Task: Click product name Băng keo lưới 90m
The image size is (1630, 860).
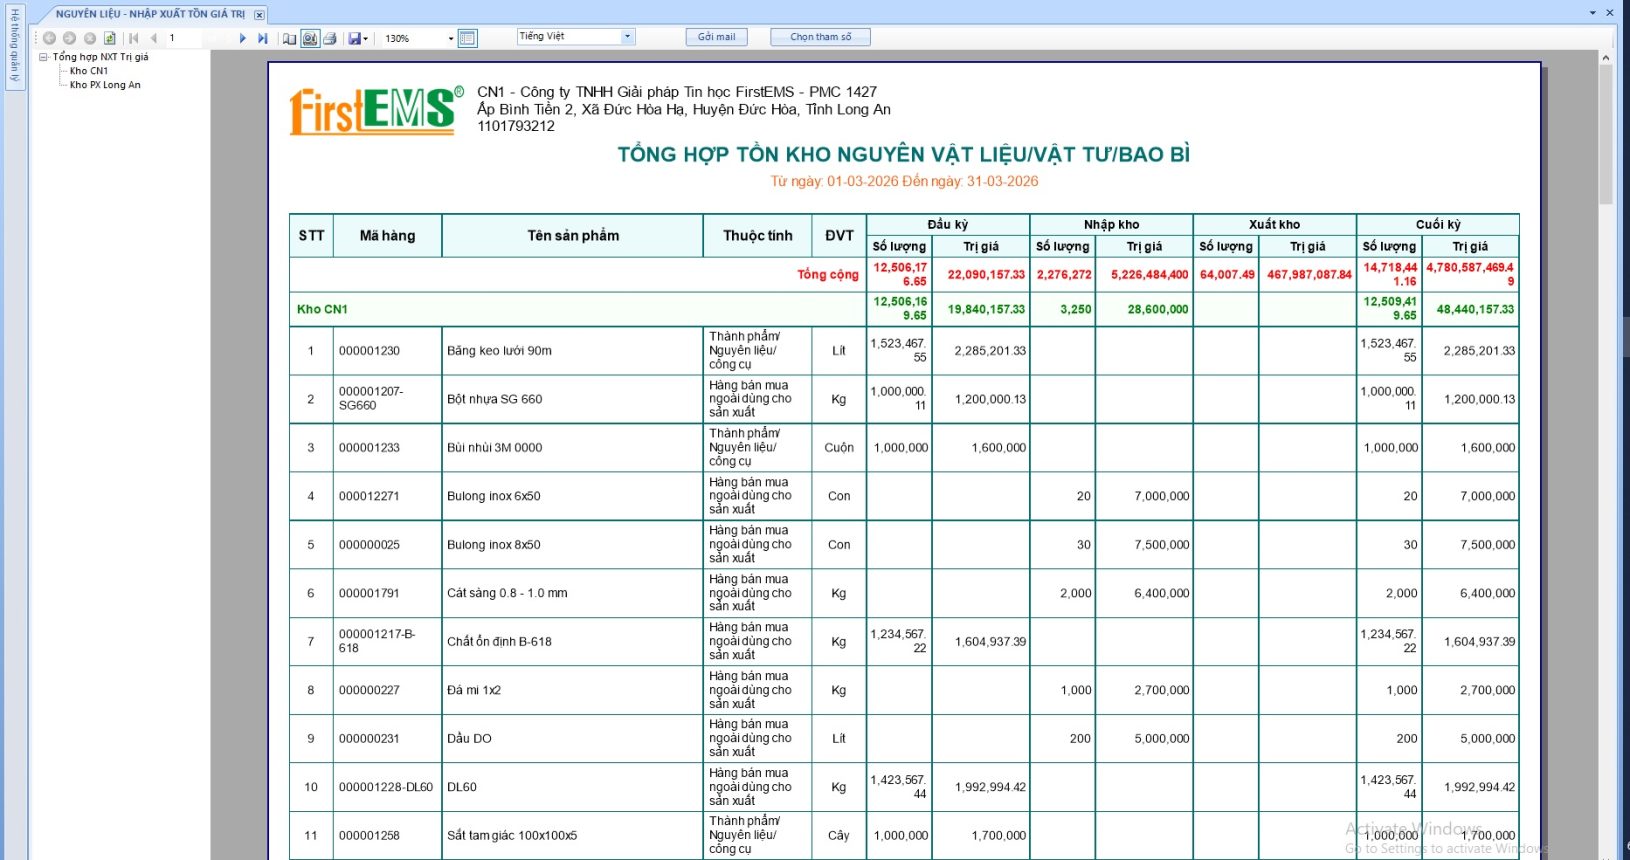Action: click(499, 351)
